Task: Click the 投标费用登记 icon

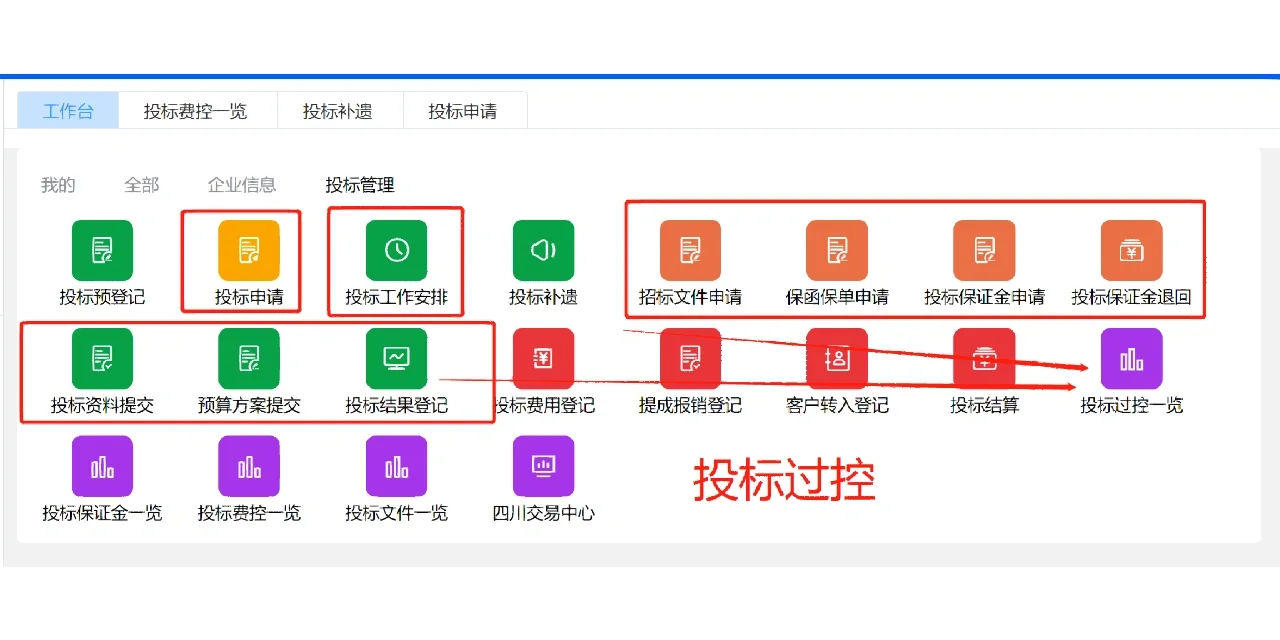Action: [x=542, y=358]
